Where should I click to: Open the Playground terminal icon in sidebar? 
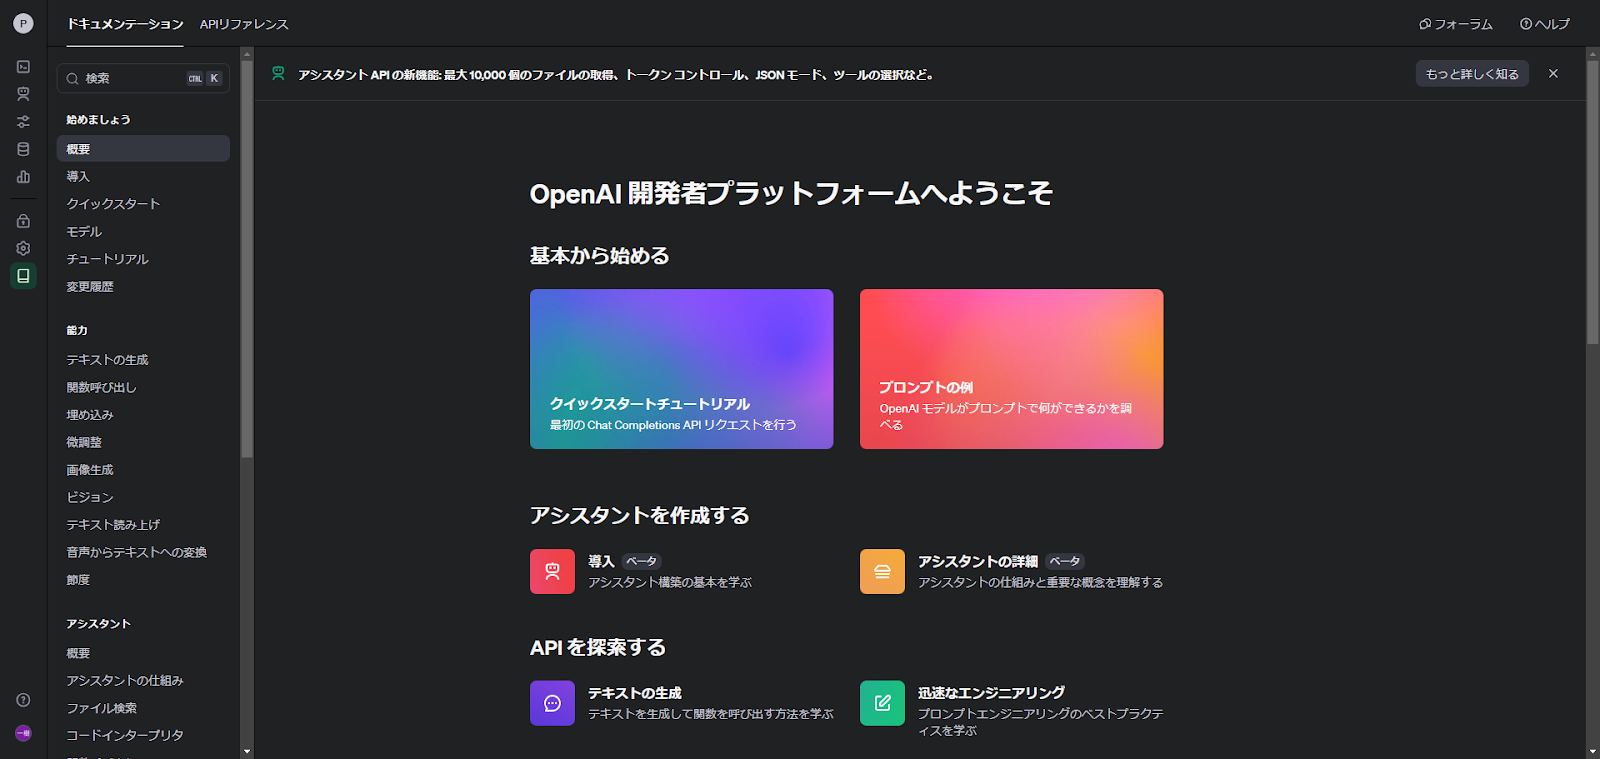23,67
